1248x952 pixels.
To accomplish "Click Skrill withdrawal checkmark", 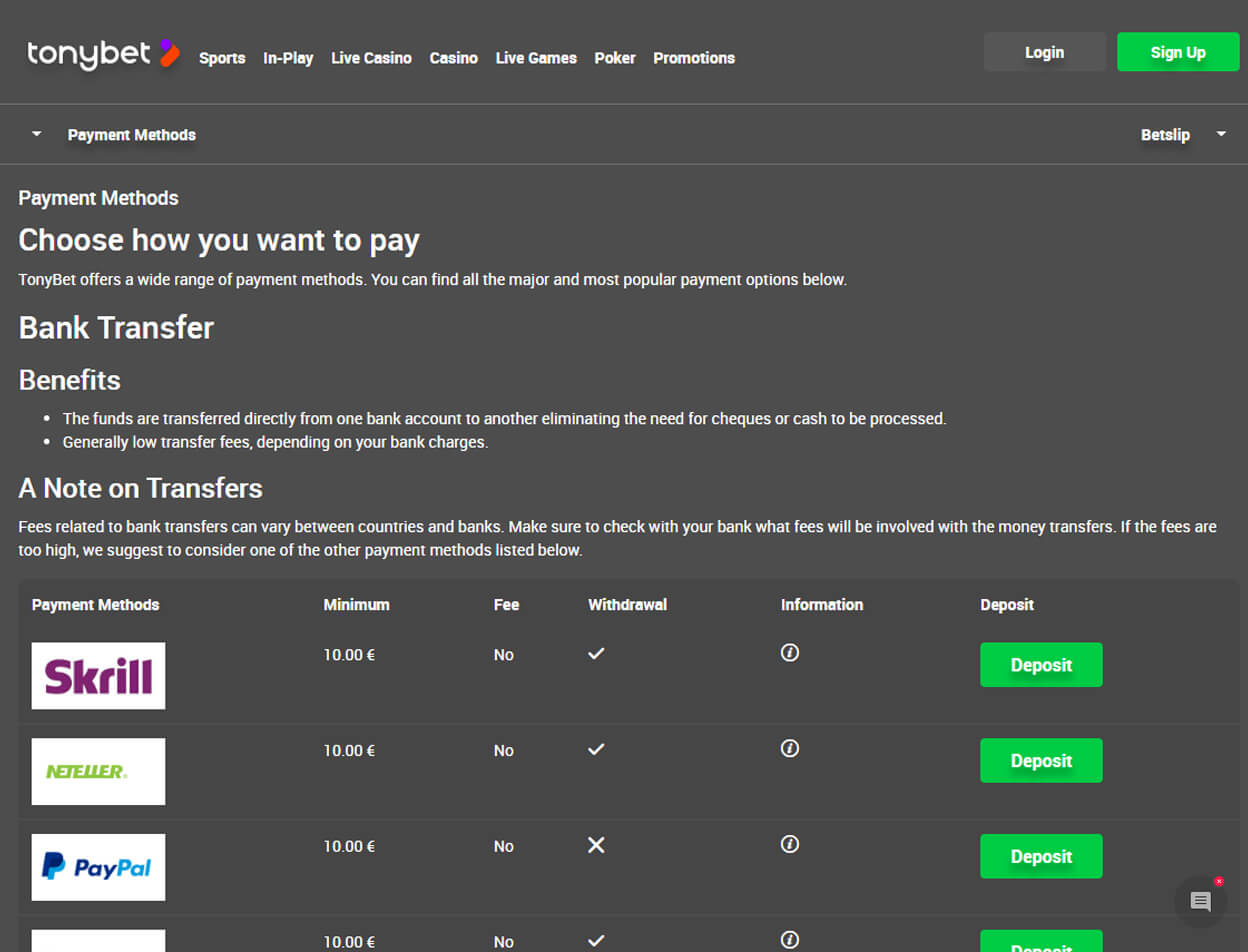I will pos(596,653).
